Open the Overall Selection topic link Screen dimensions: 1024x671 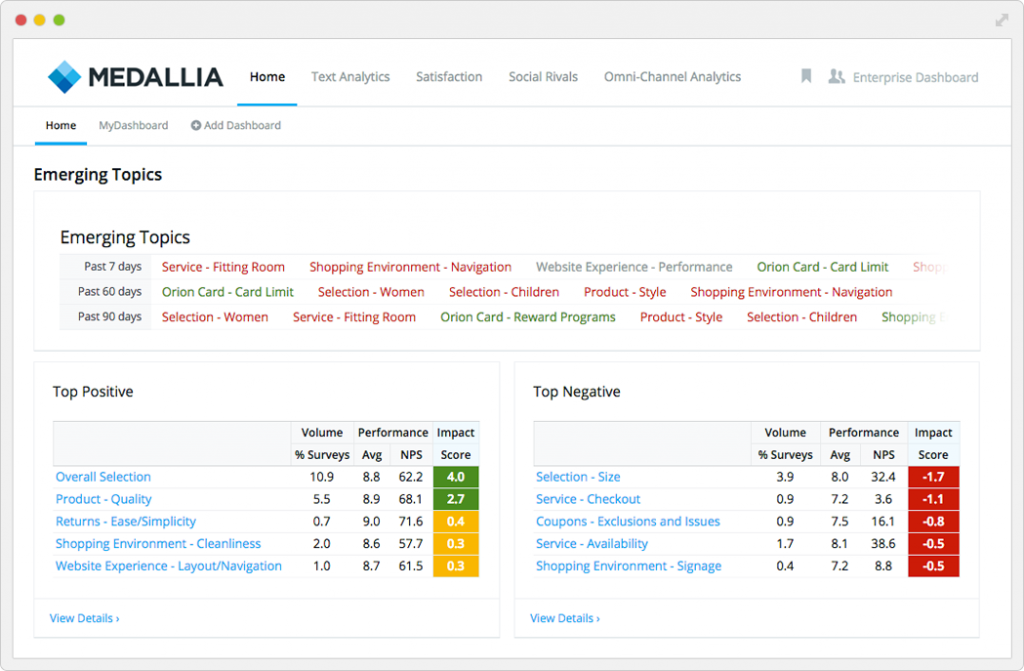103,477
